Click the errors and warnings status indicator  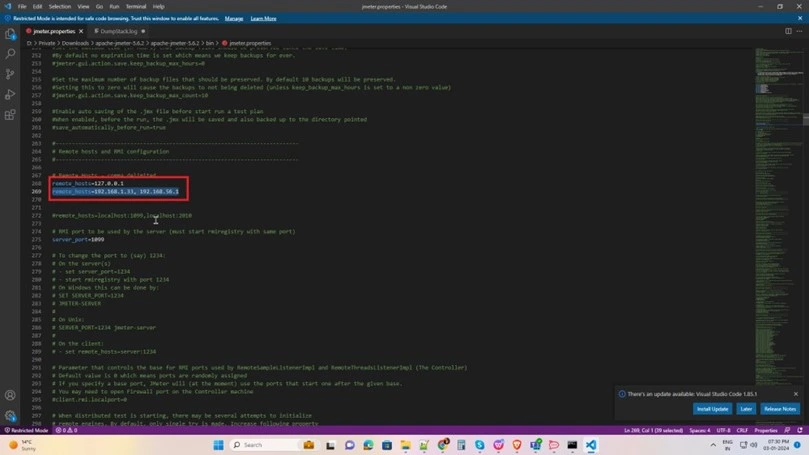(x=66, y=430)
